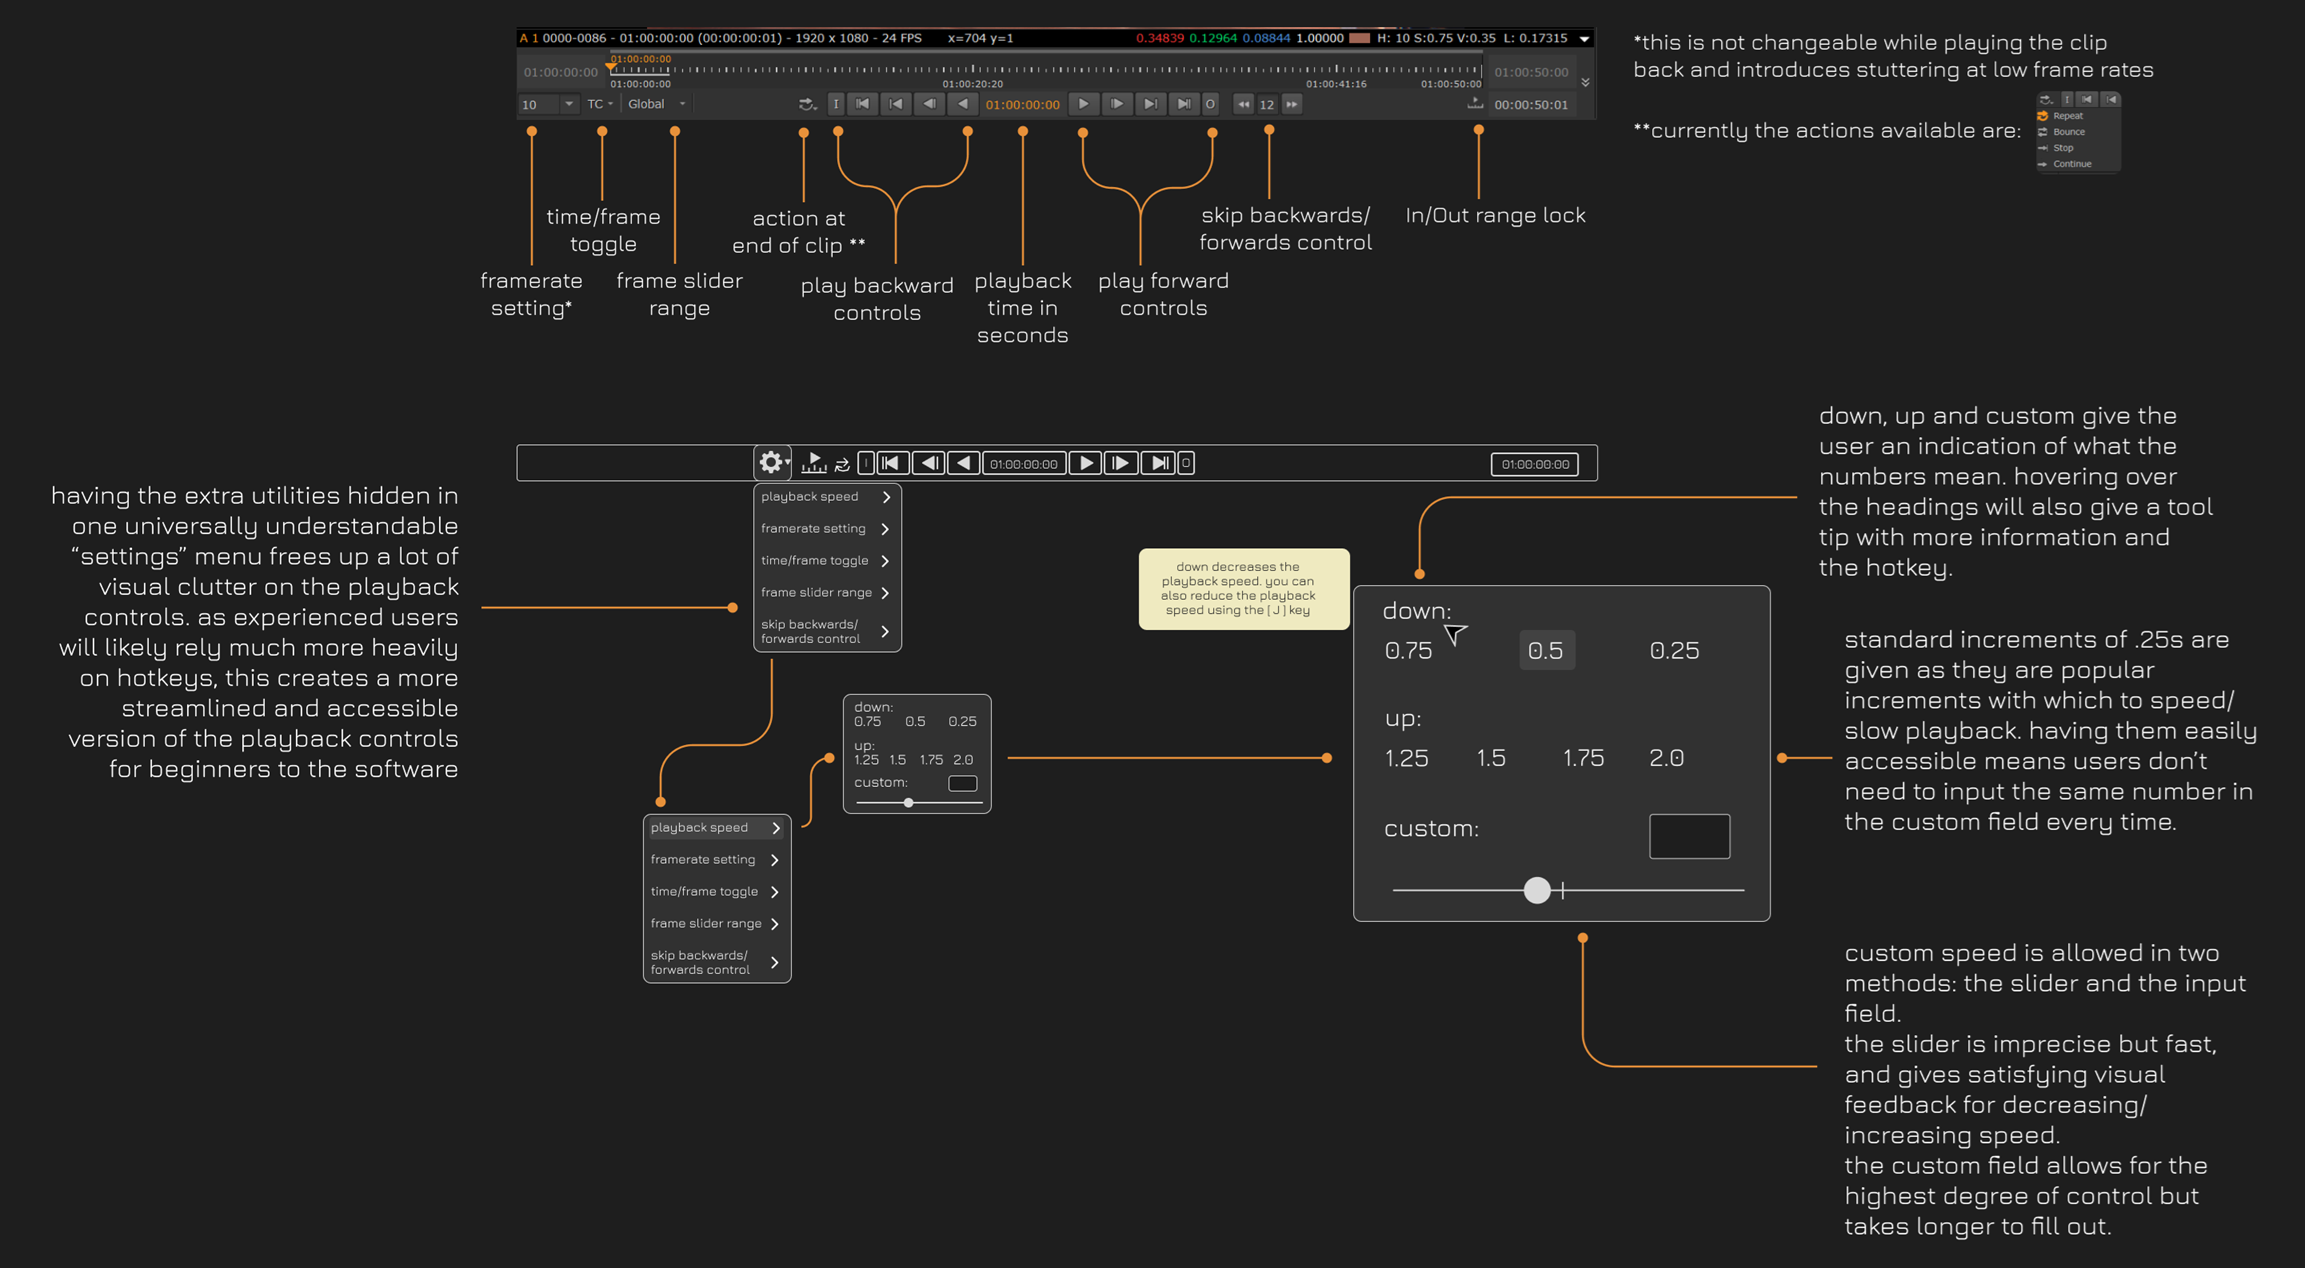Choose the 1.75 speed in the large up panel

[1583, 758]
